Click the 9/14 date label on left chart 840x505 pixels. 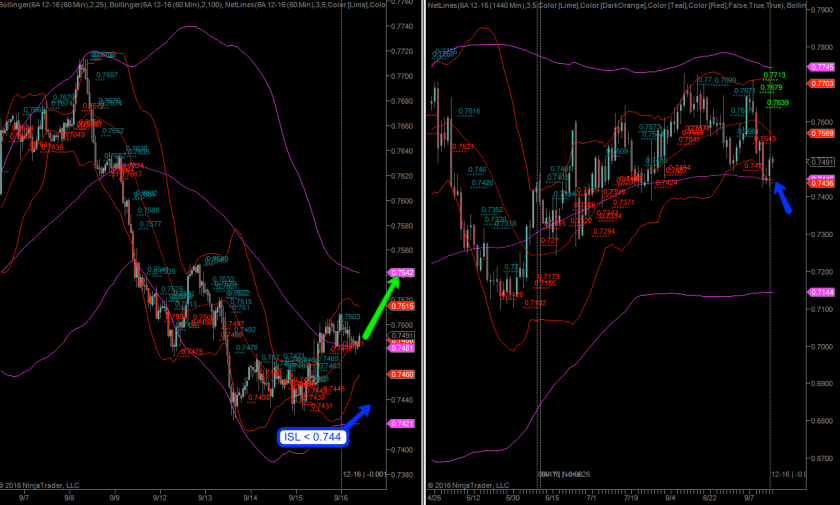coord(250,498)
